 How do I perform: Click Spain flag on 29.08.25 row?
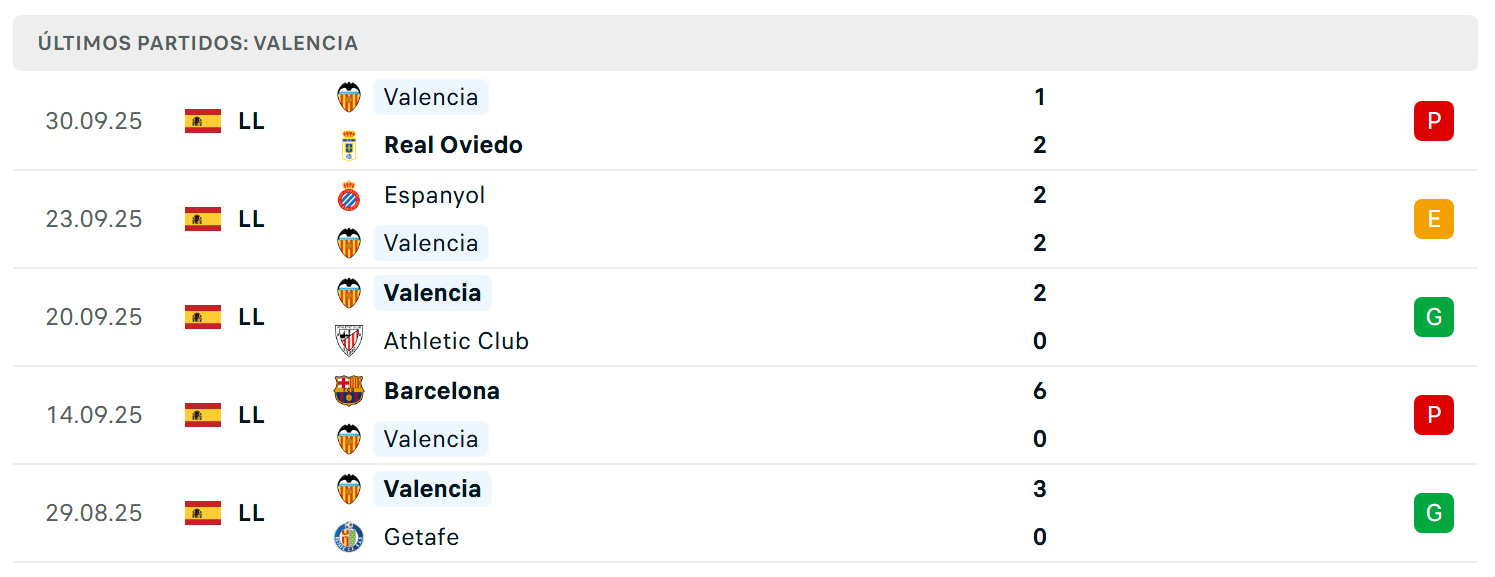(x=203, y=513)
